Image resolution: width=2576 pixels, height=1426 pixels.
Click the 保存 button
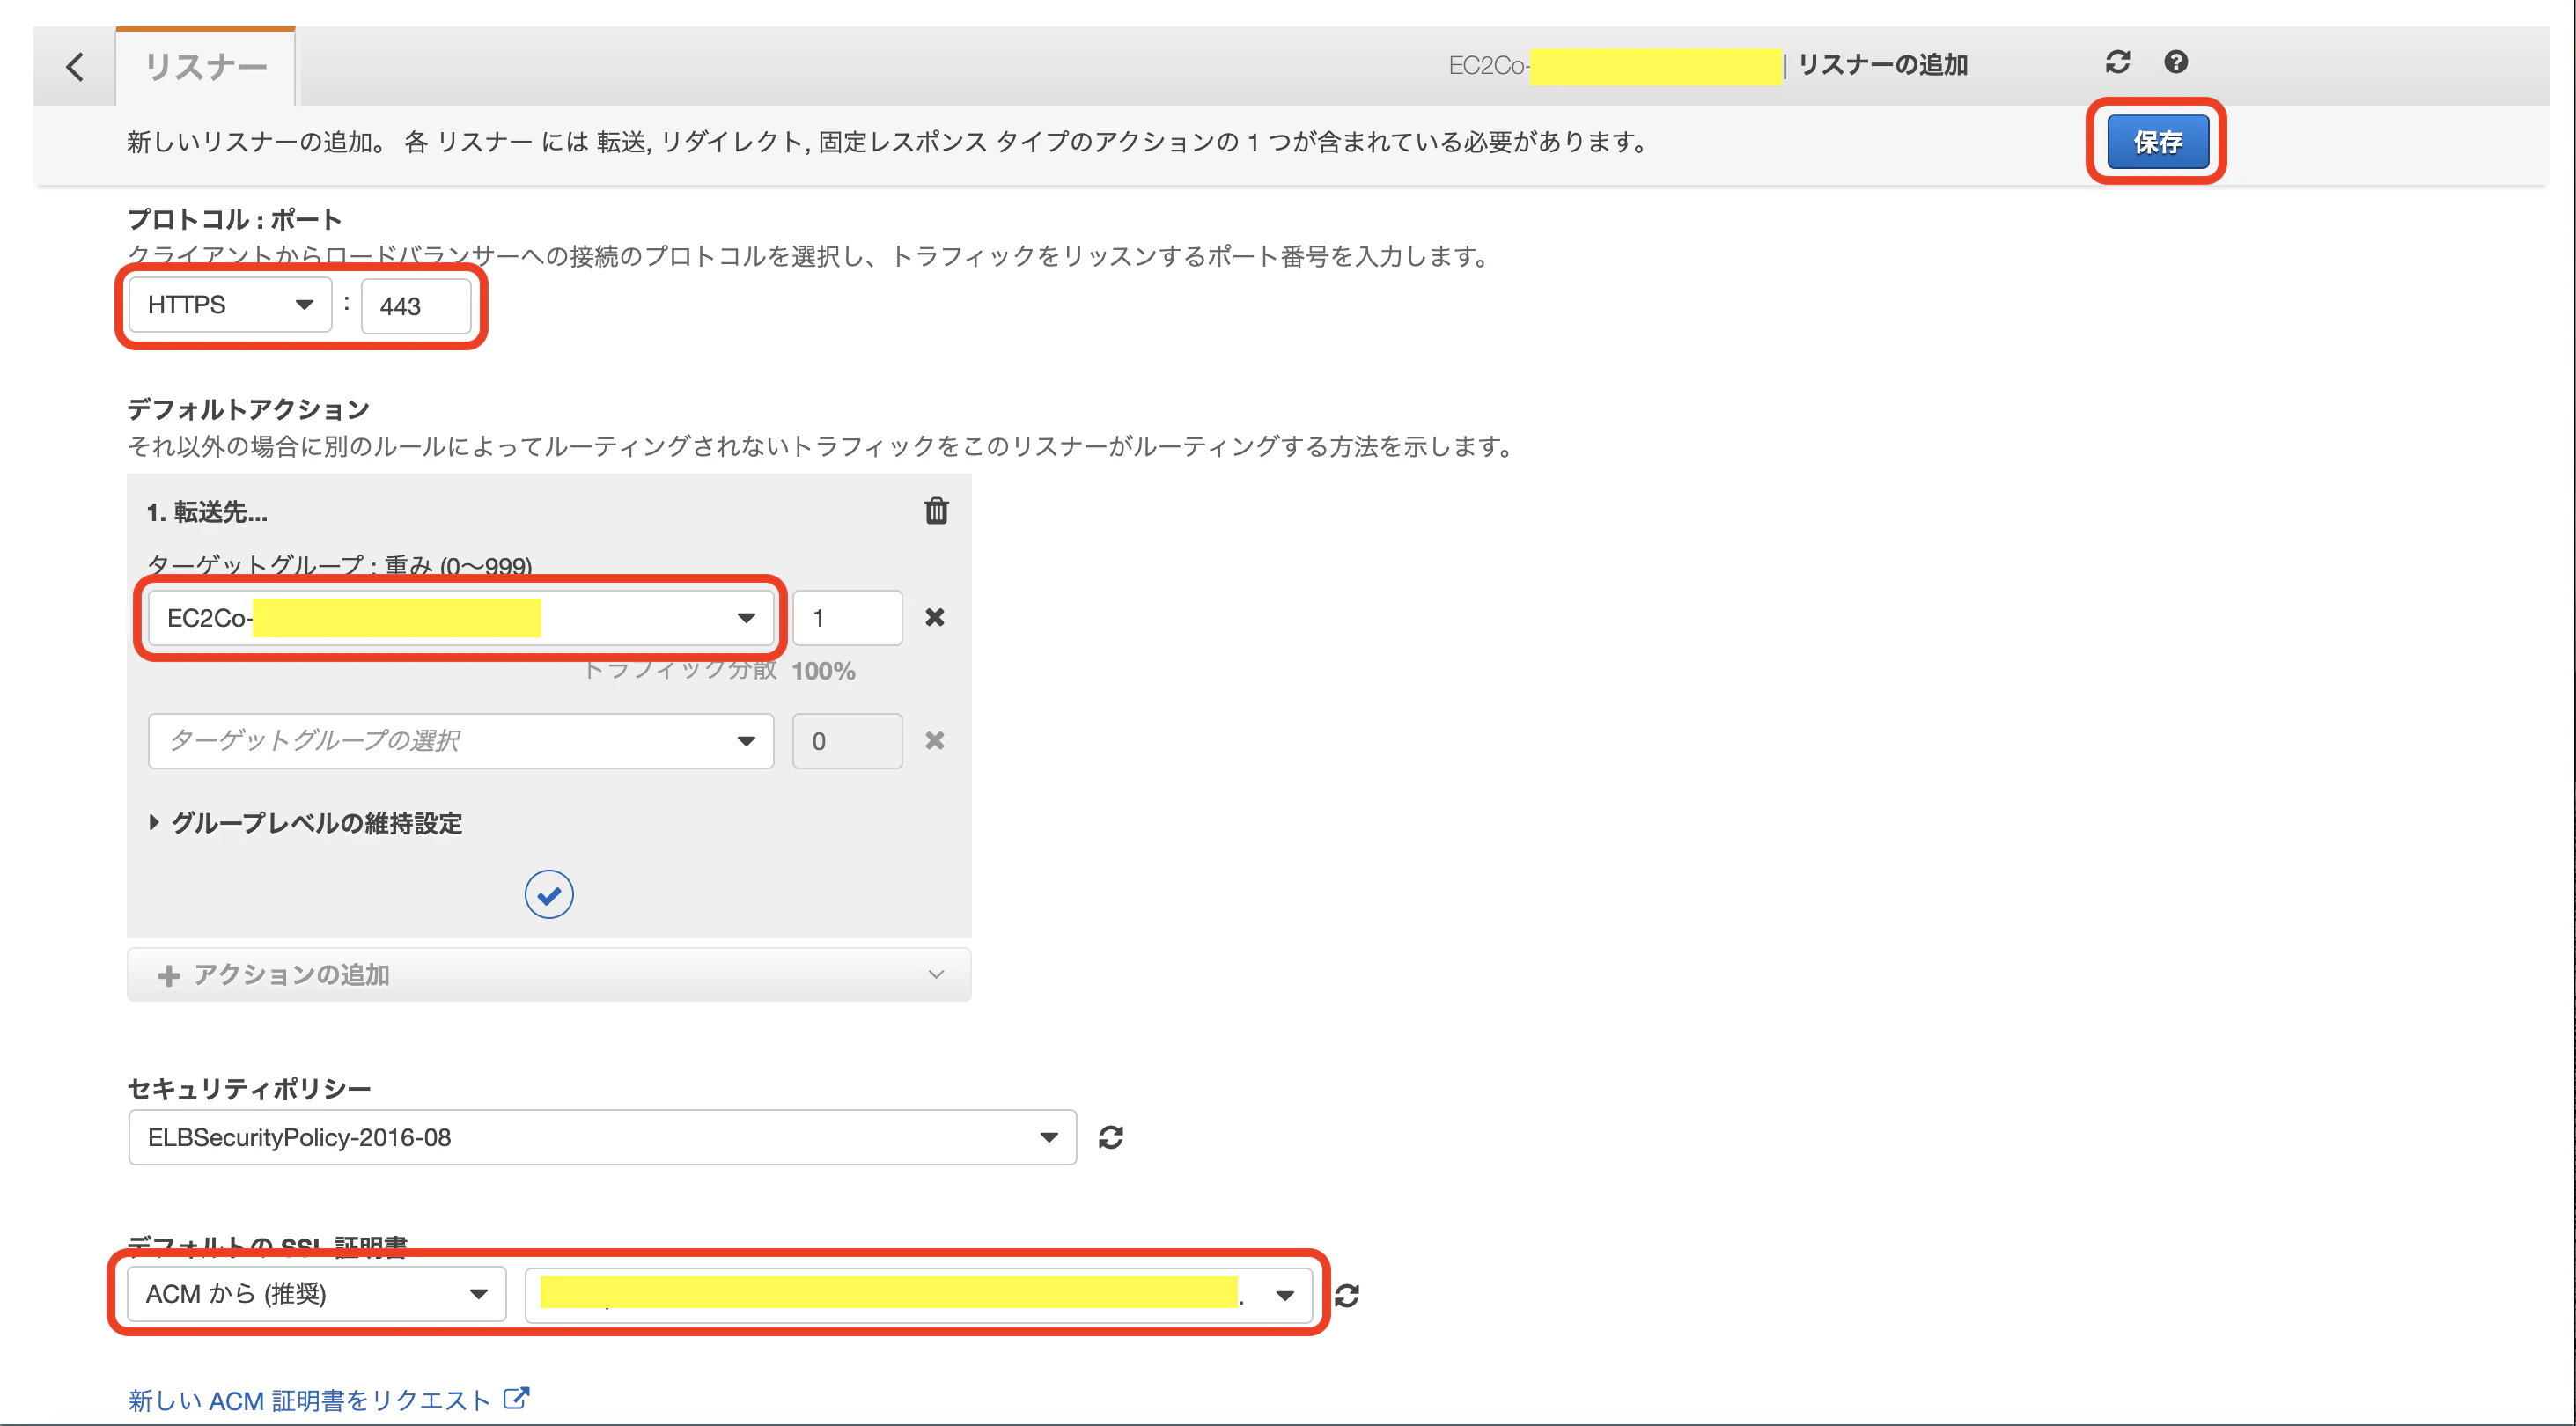(x=2157, y=142)
